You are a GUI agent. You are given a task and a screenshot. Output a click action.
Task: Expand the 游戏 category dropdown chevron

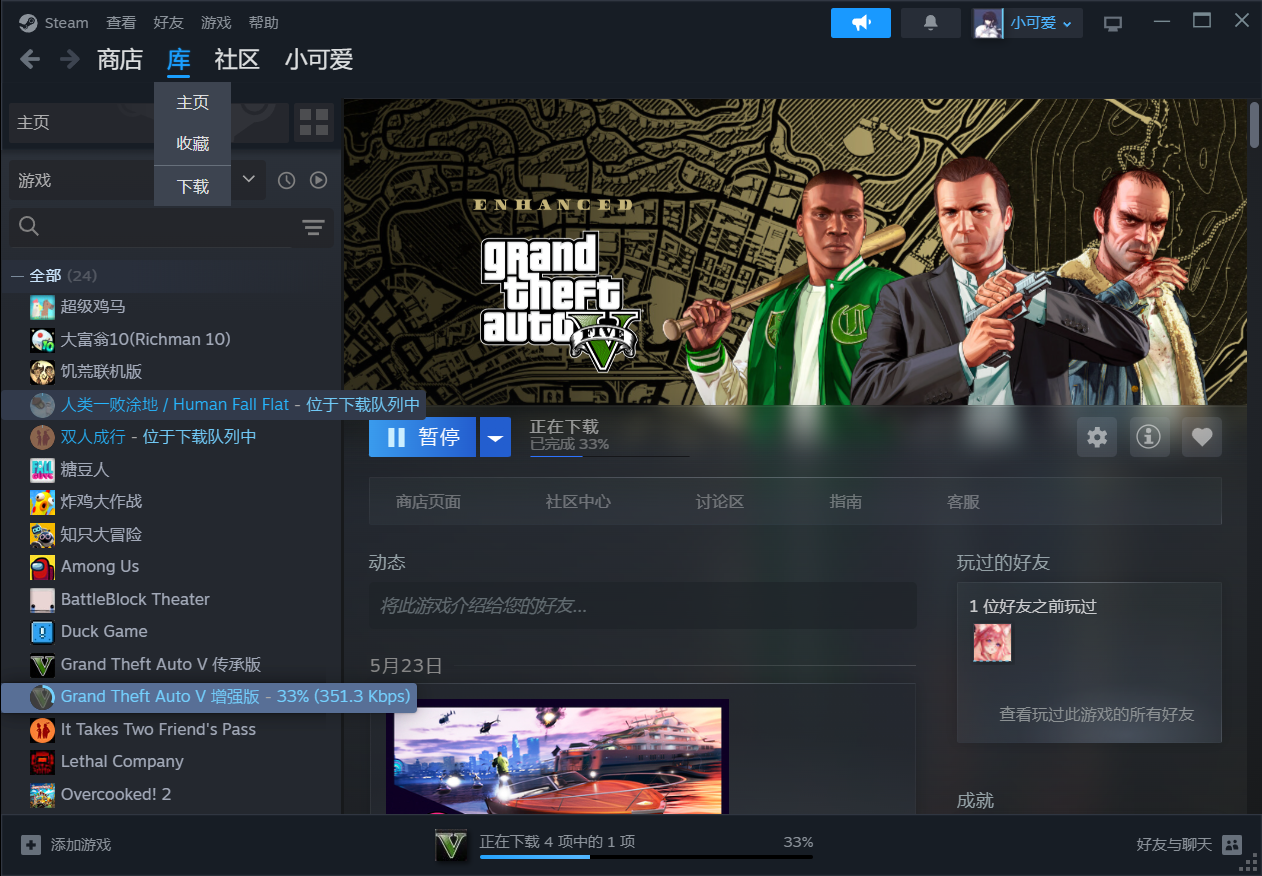point(249,179)
